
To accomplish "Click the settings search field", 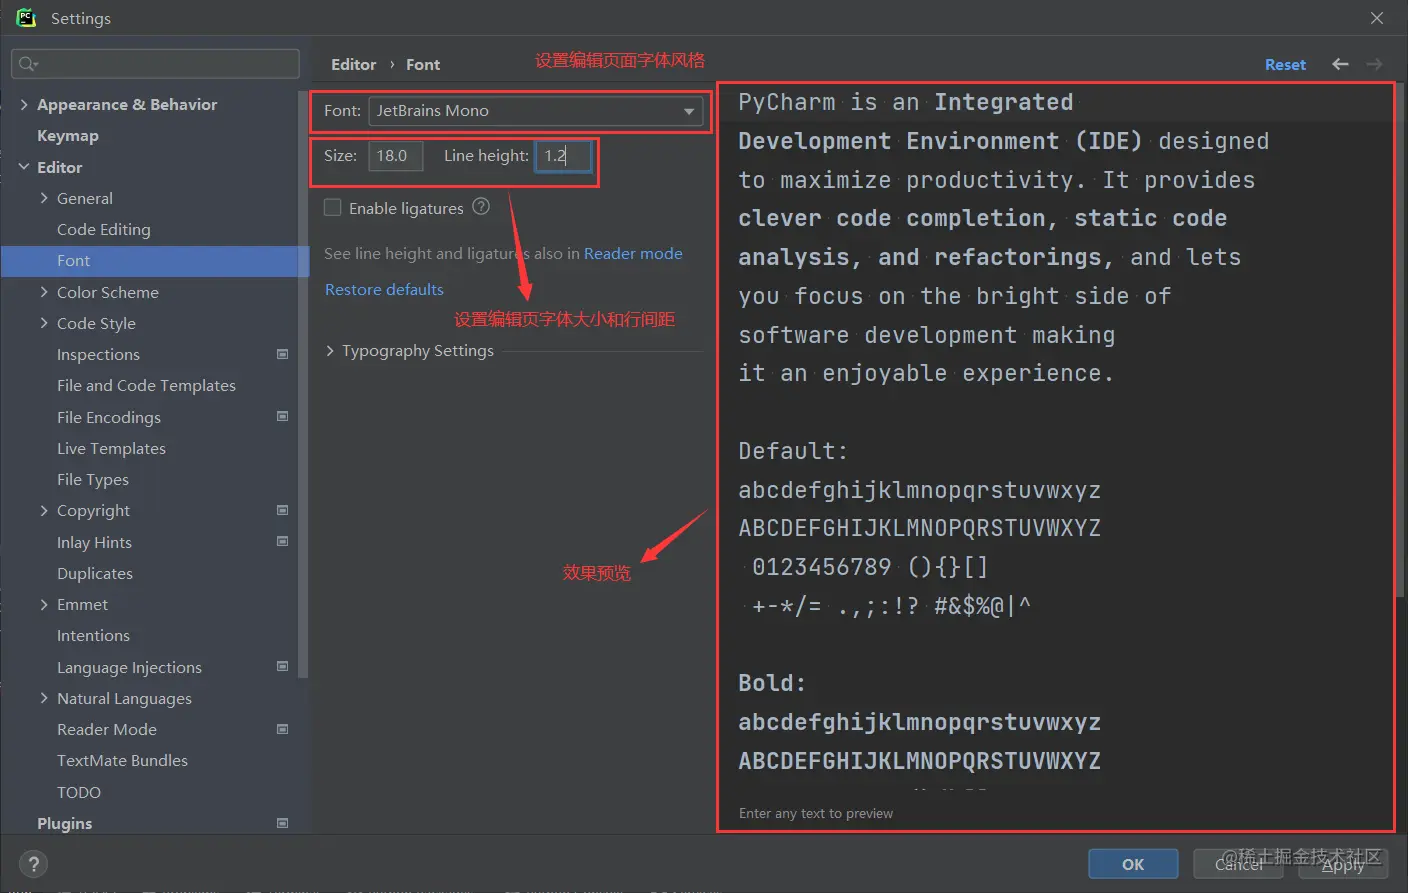I will (155, 64).
